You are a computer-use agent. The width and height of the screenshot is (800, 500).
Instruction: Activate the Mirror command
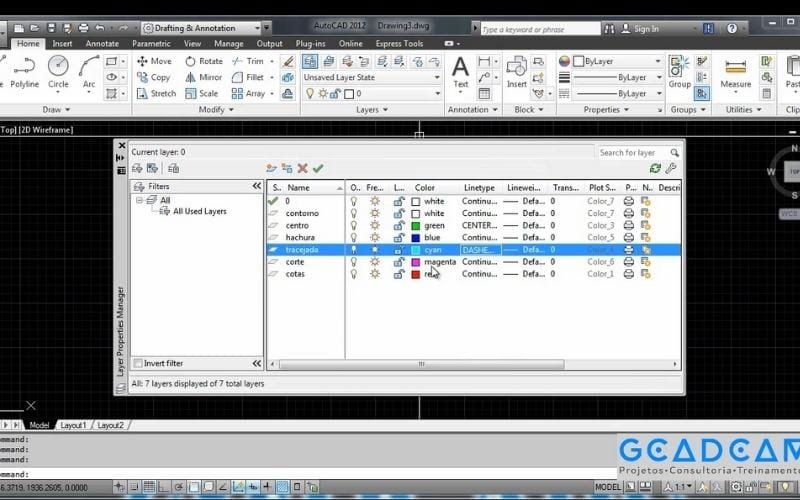coord(204,78)
